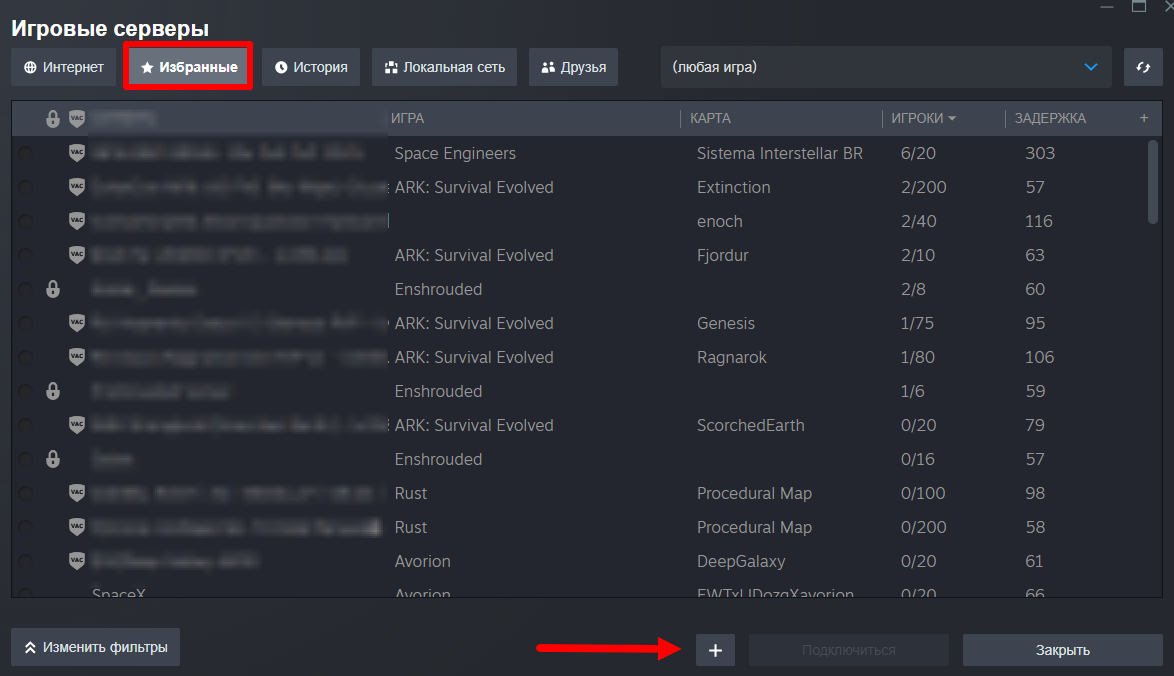Open the Друзья tab

574,67
